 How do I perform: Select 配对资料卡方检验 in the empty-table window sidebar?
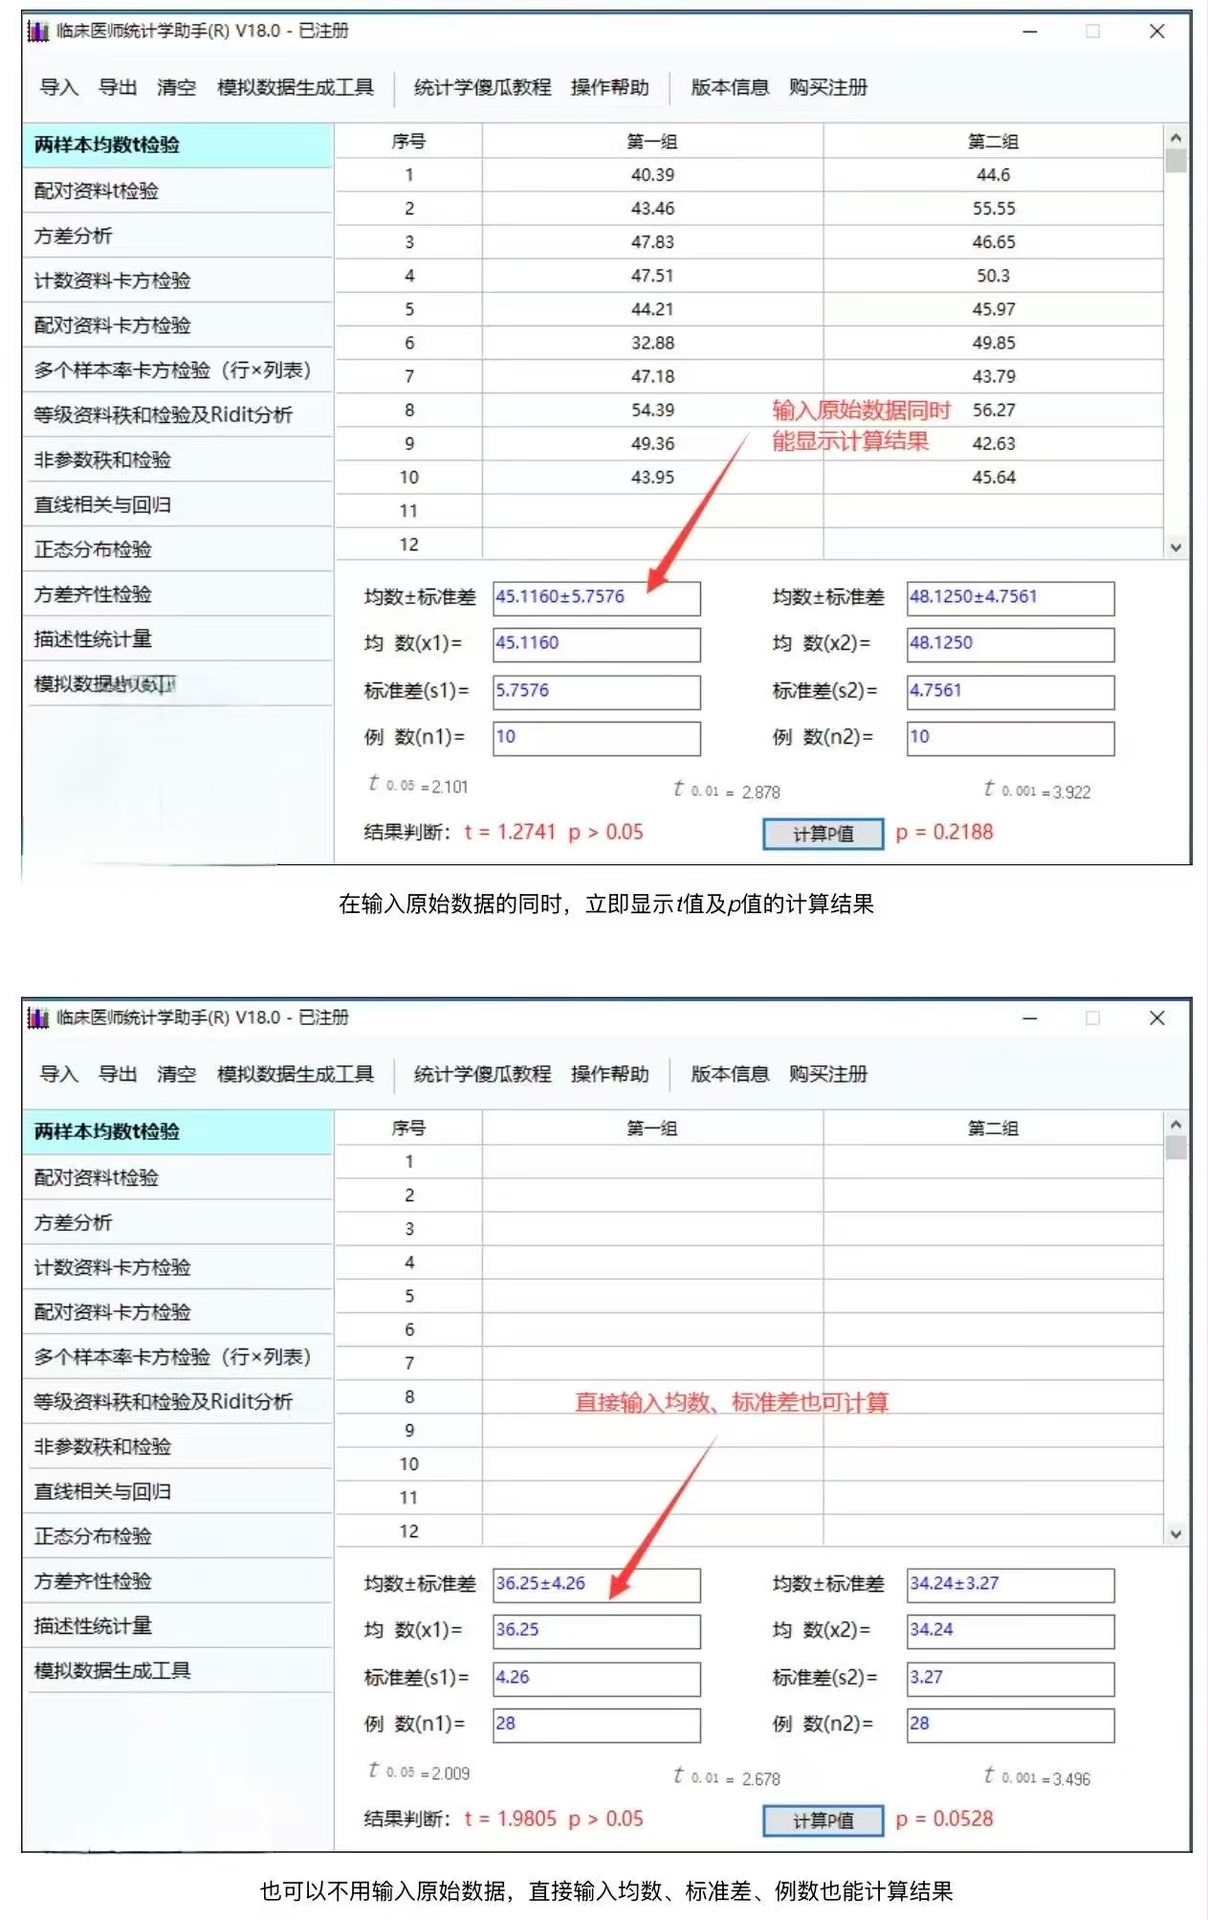[178, 1311]
